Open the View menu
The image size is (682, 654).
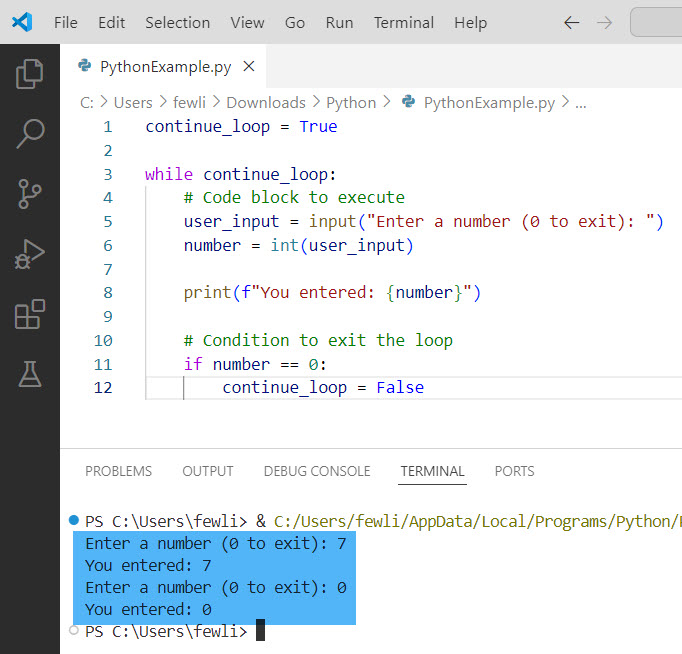point(247,23)
